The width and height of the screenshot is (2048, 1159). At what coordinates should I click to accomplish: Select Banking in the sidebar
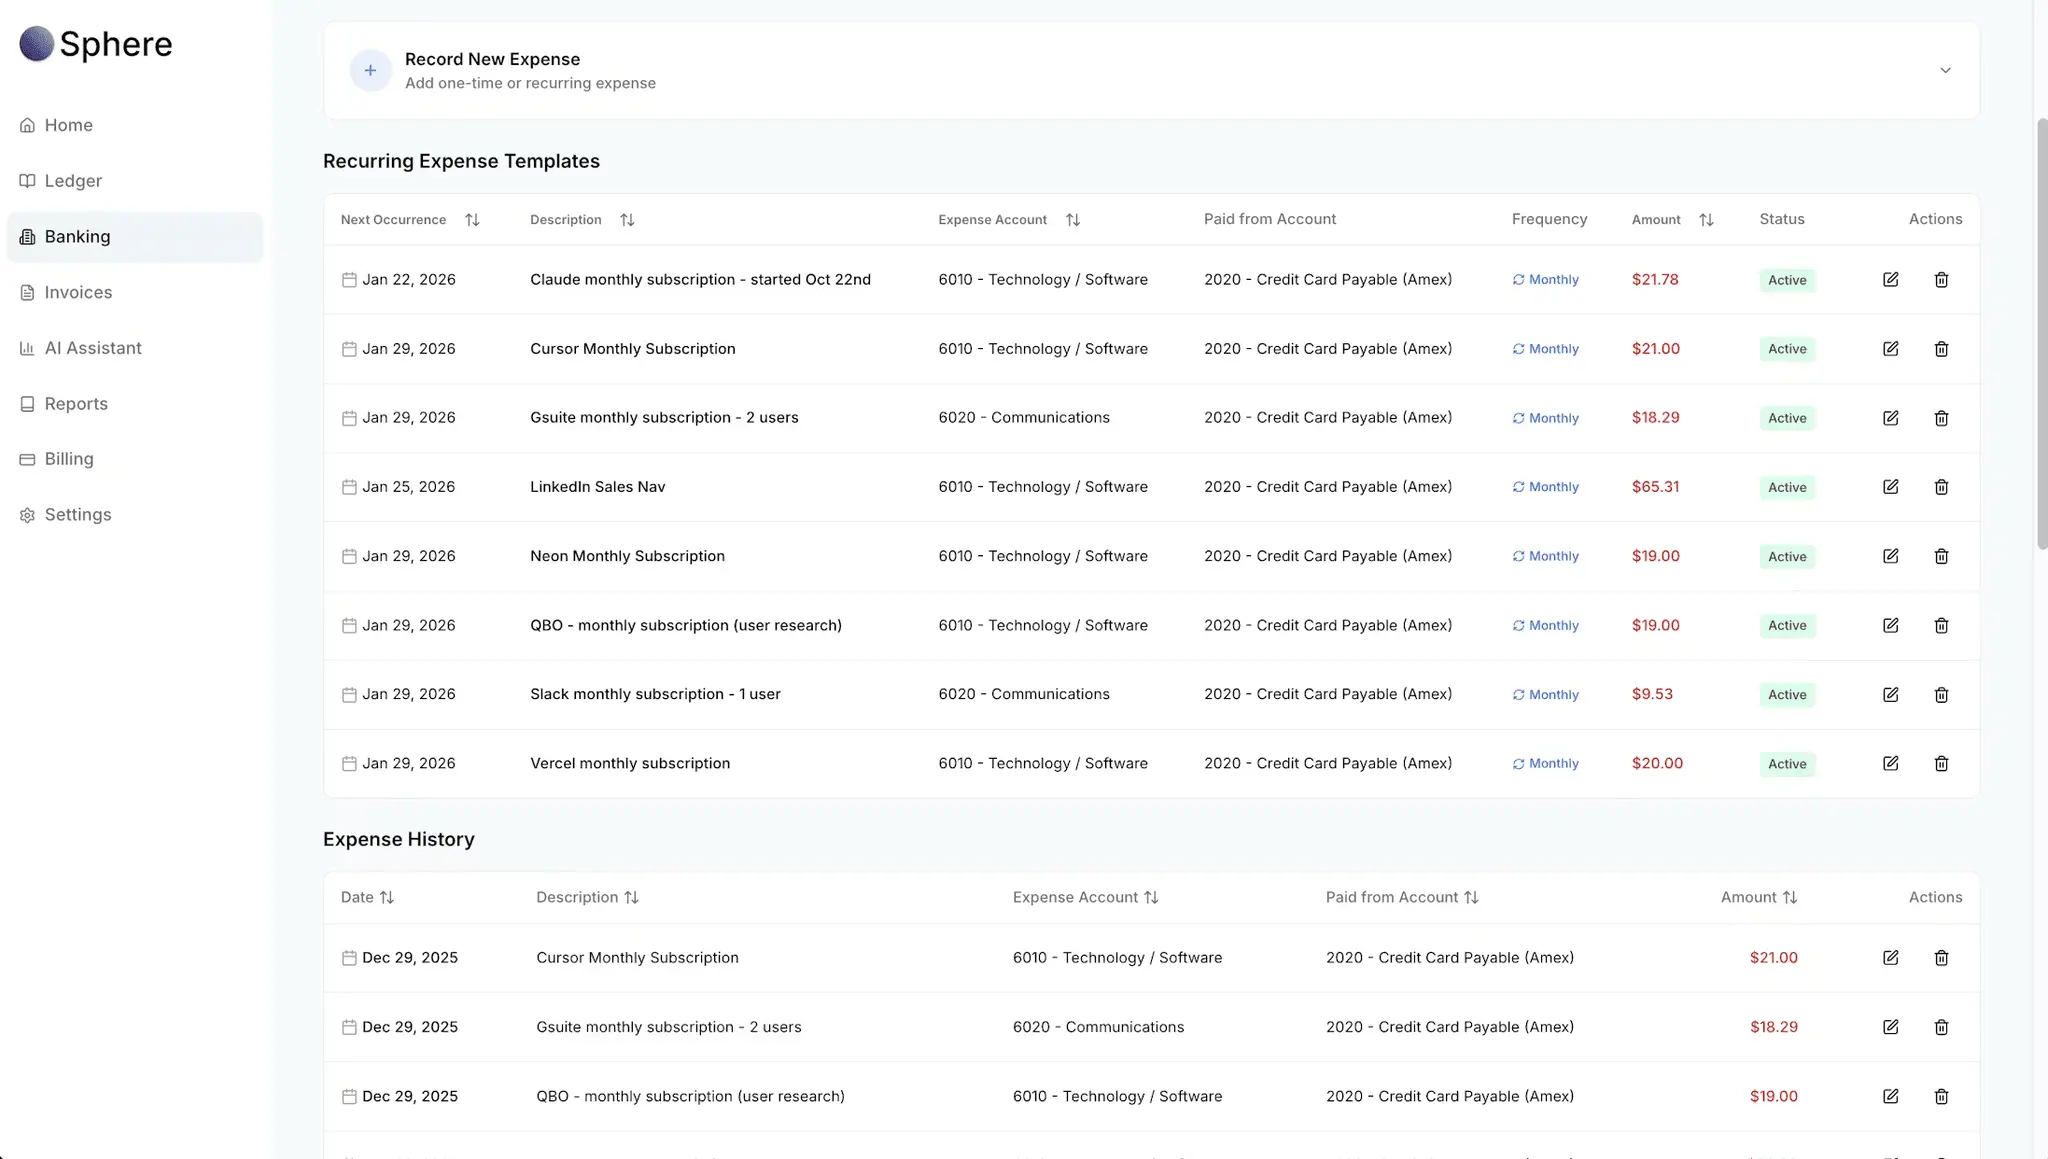(135, 237)
